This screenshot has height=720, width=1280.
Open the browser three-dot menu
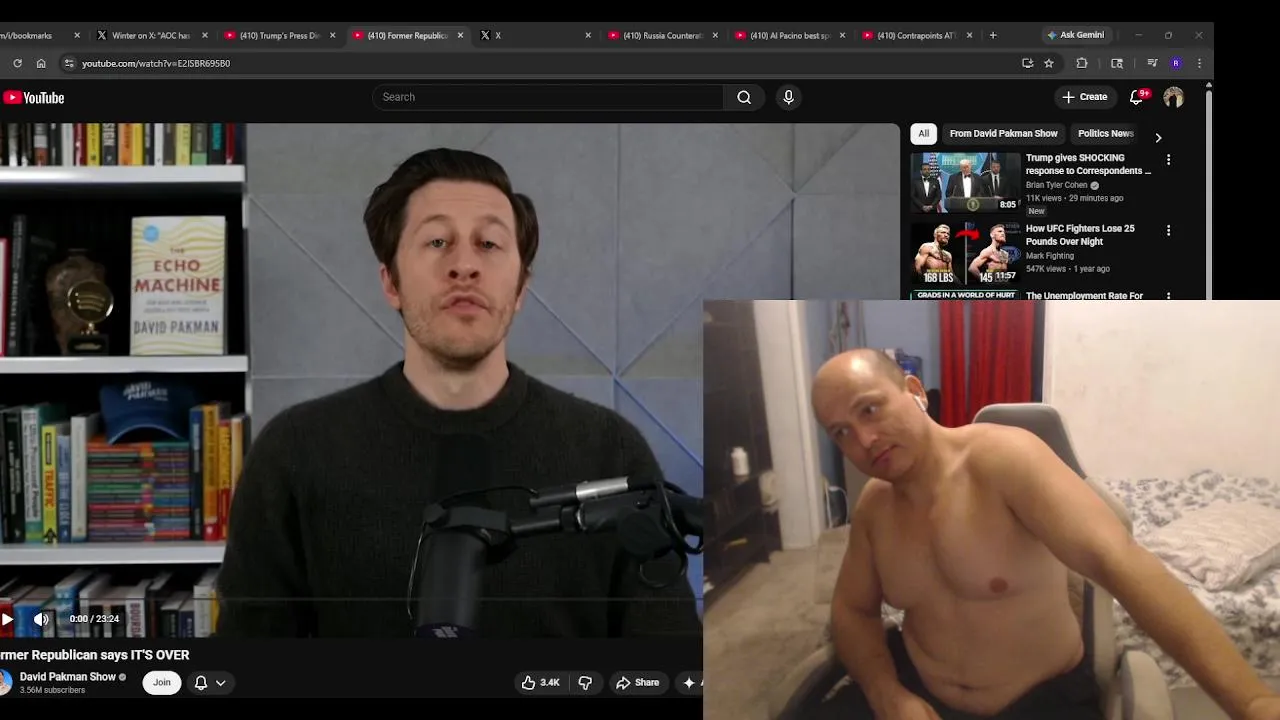(1199, 63)
